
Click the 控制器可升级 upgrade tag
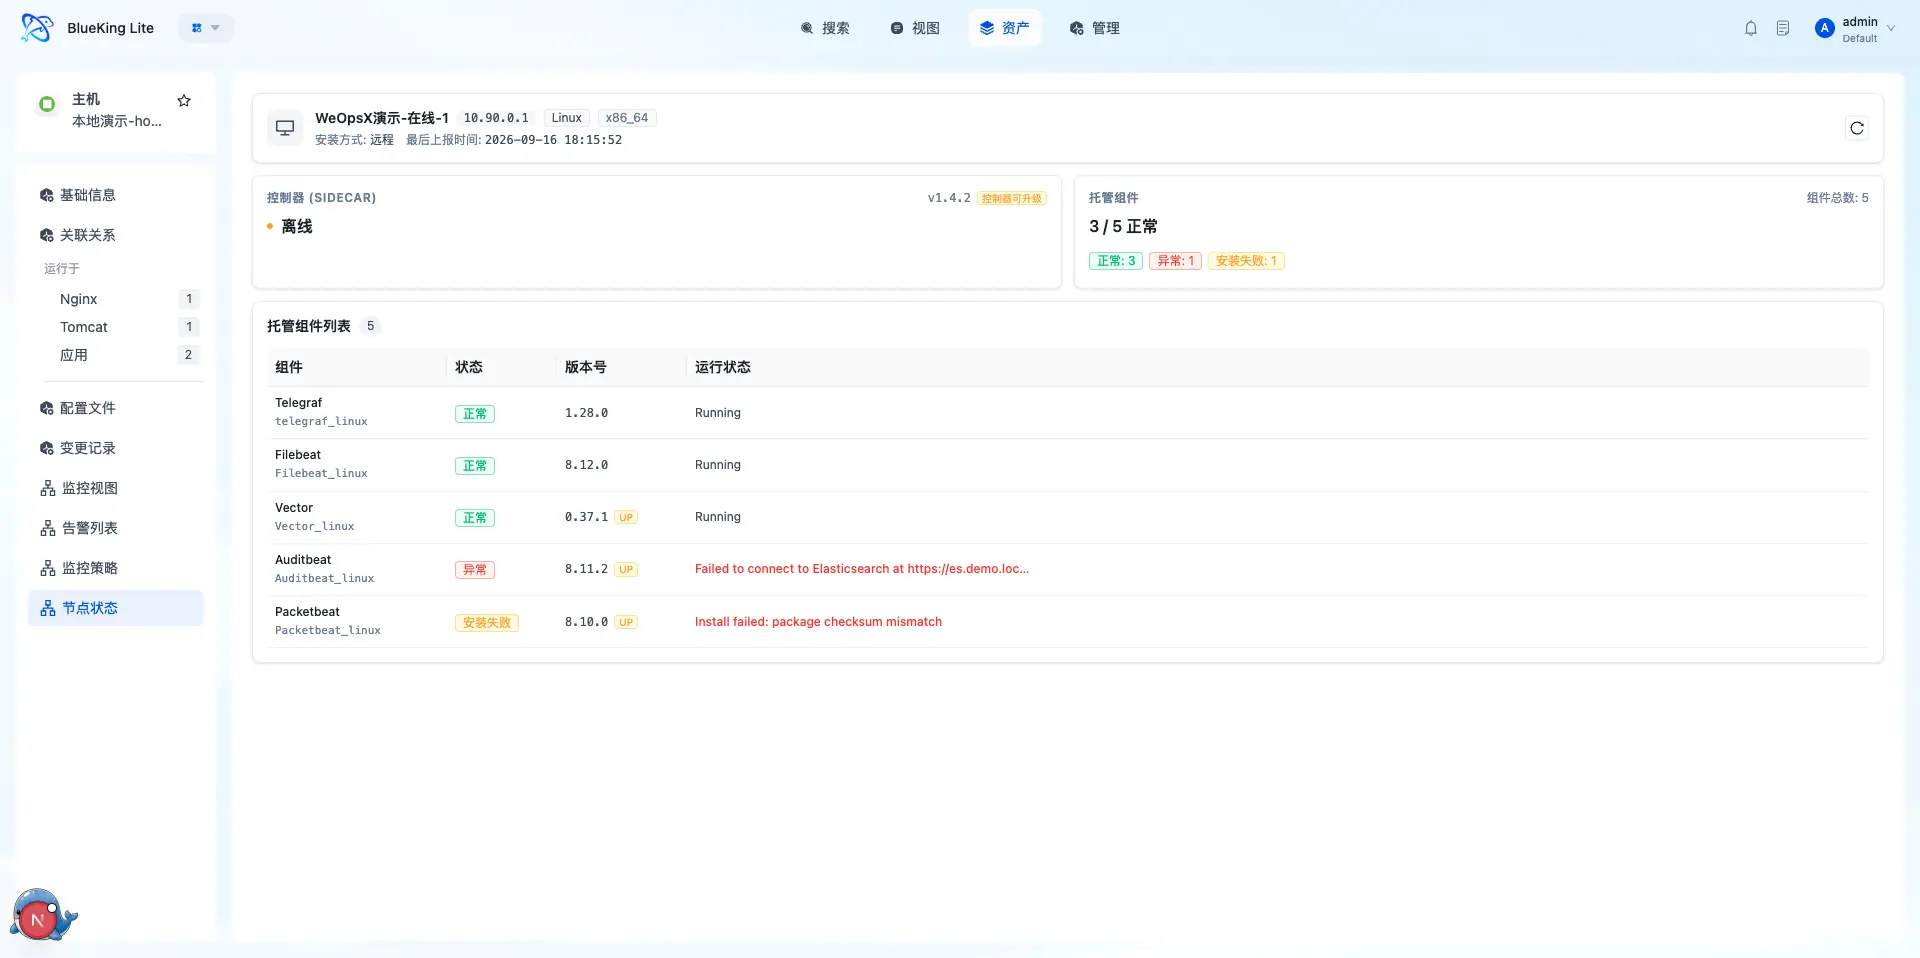[1011, 198]
